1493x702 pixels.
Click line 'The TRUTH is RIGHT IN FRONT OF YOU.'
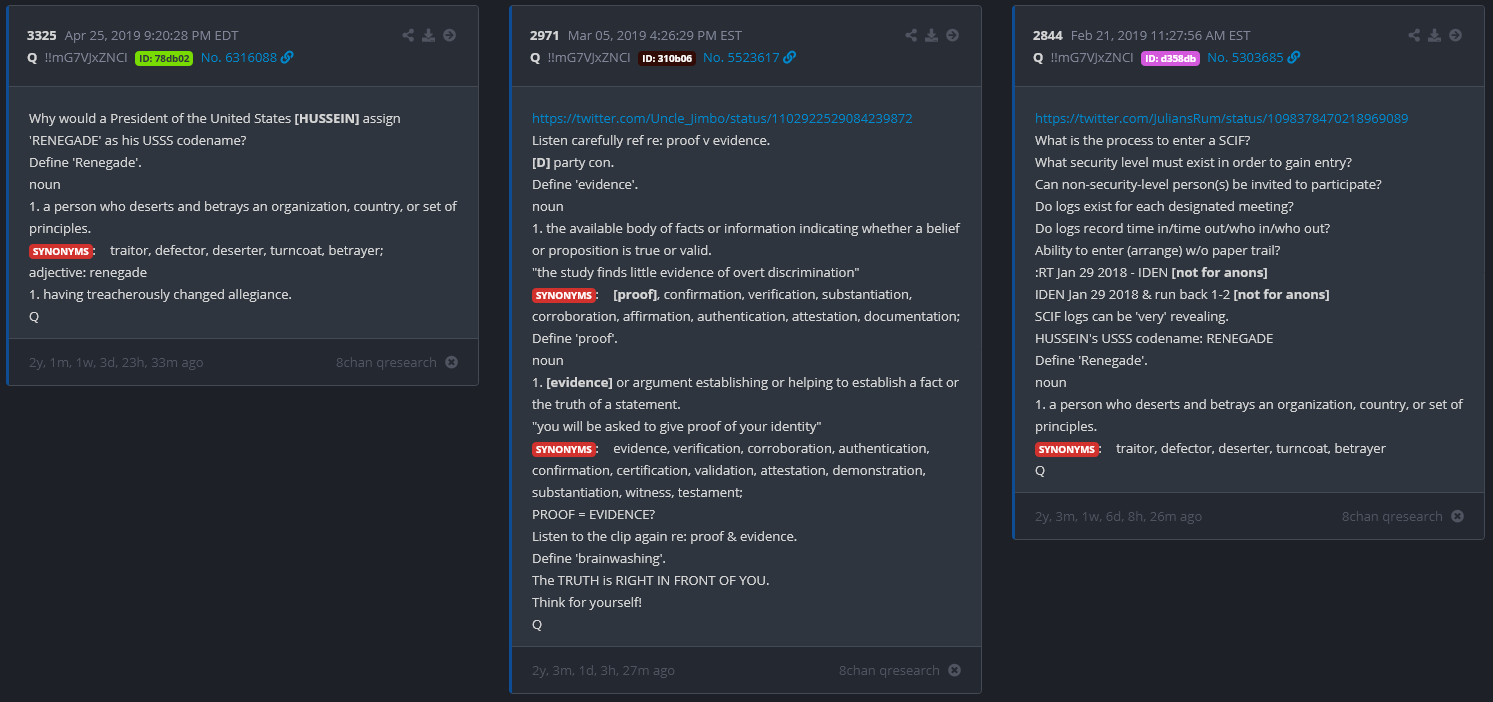tap(651, 581)
